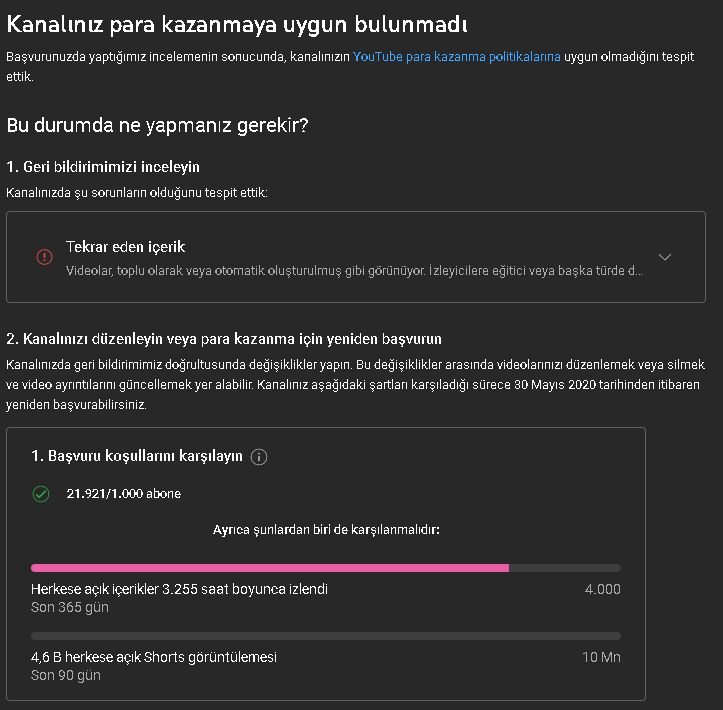723x710 pixels.
Task: Click the Son 365 gün caption
Action: tap(70, 608)
